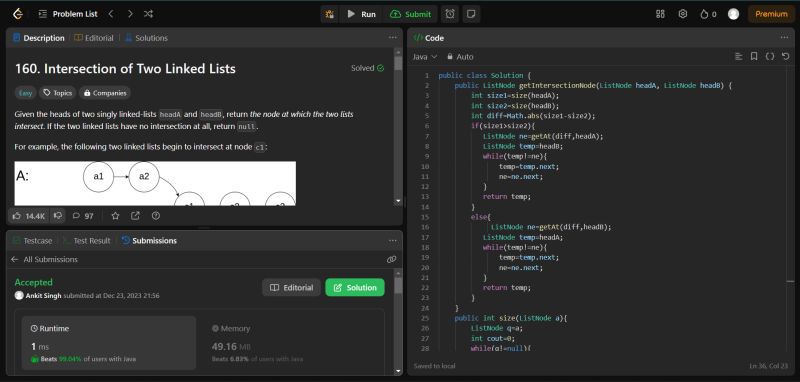The image size is (800, 382).
Task: Open the settings gear icon
Action: point(683,14)
